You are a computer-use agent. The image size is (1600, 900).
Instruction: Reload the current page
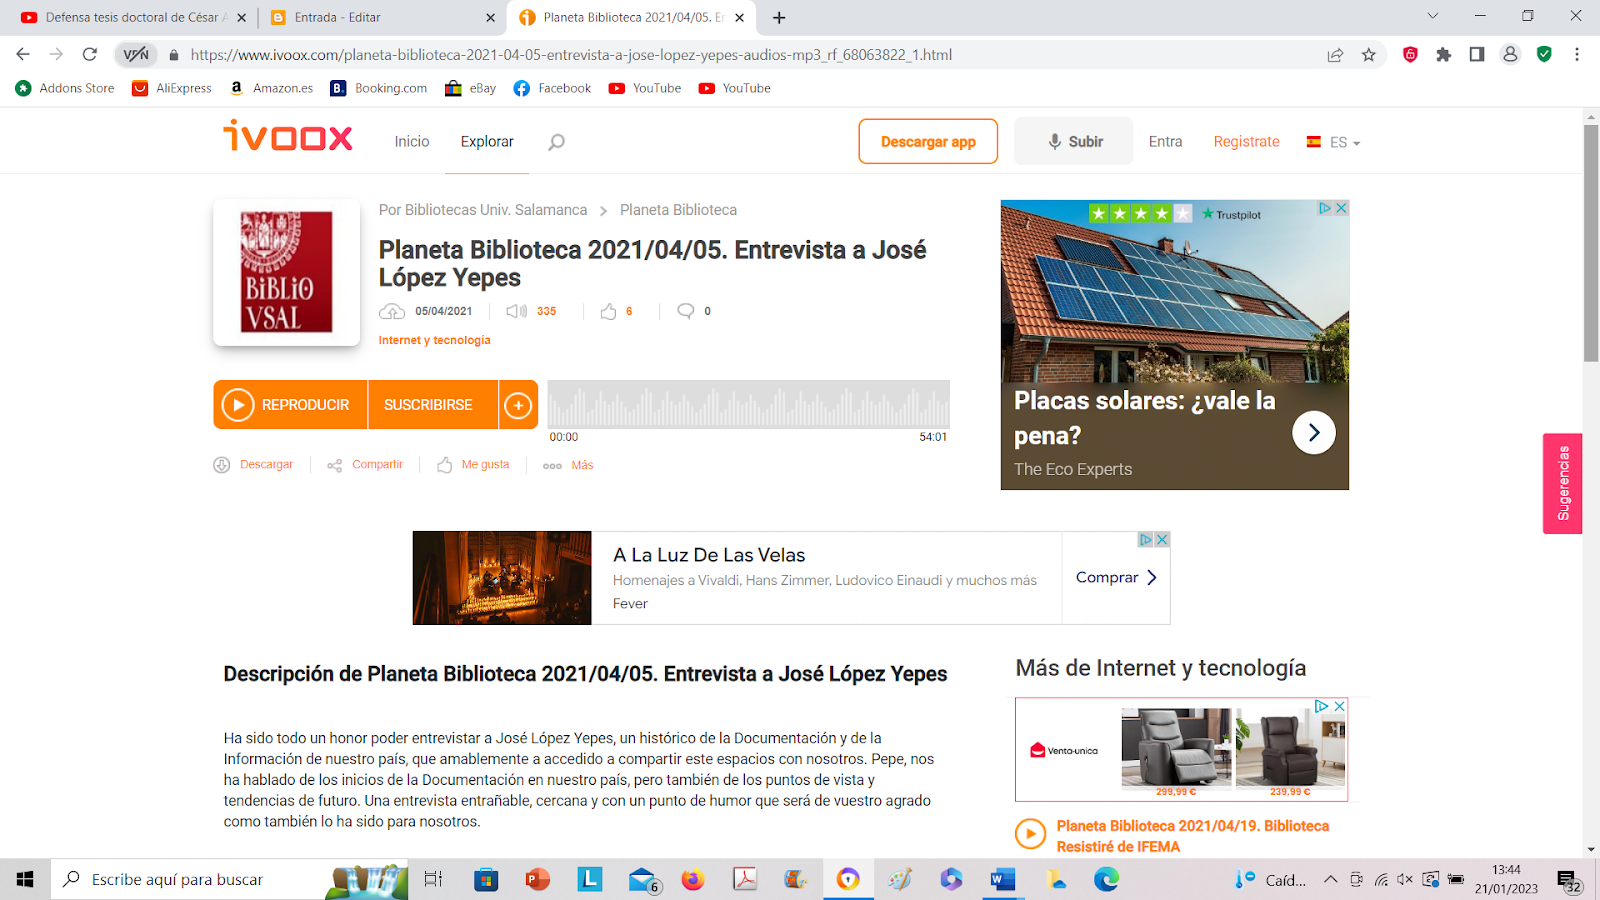point(90,55)
